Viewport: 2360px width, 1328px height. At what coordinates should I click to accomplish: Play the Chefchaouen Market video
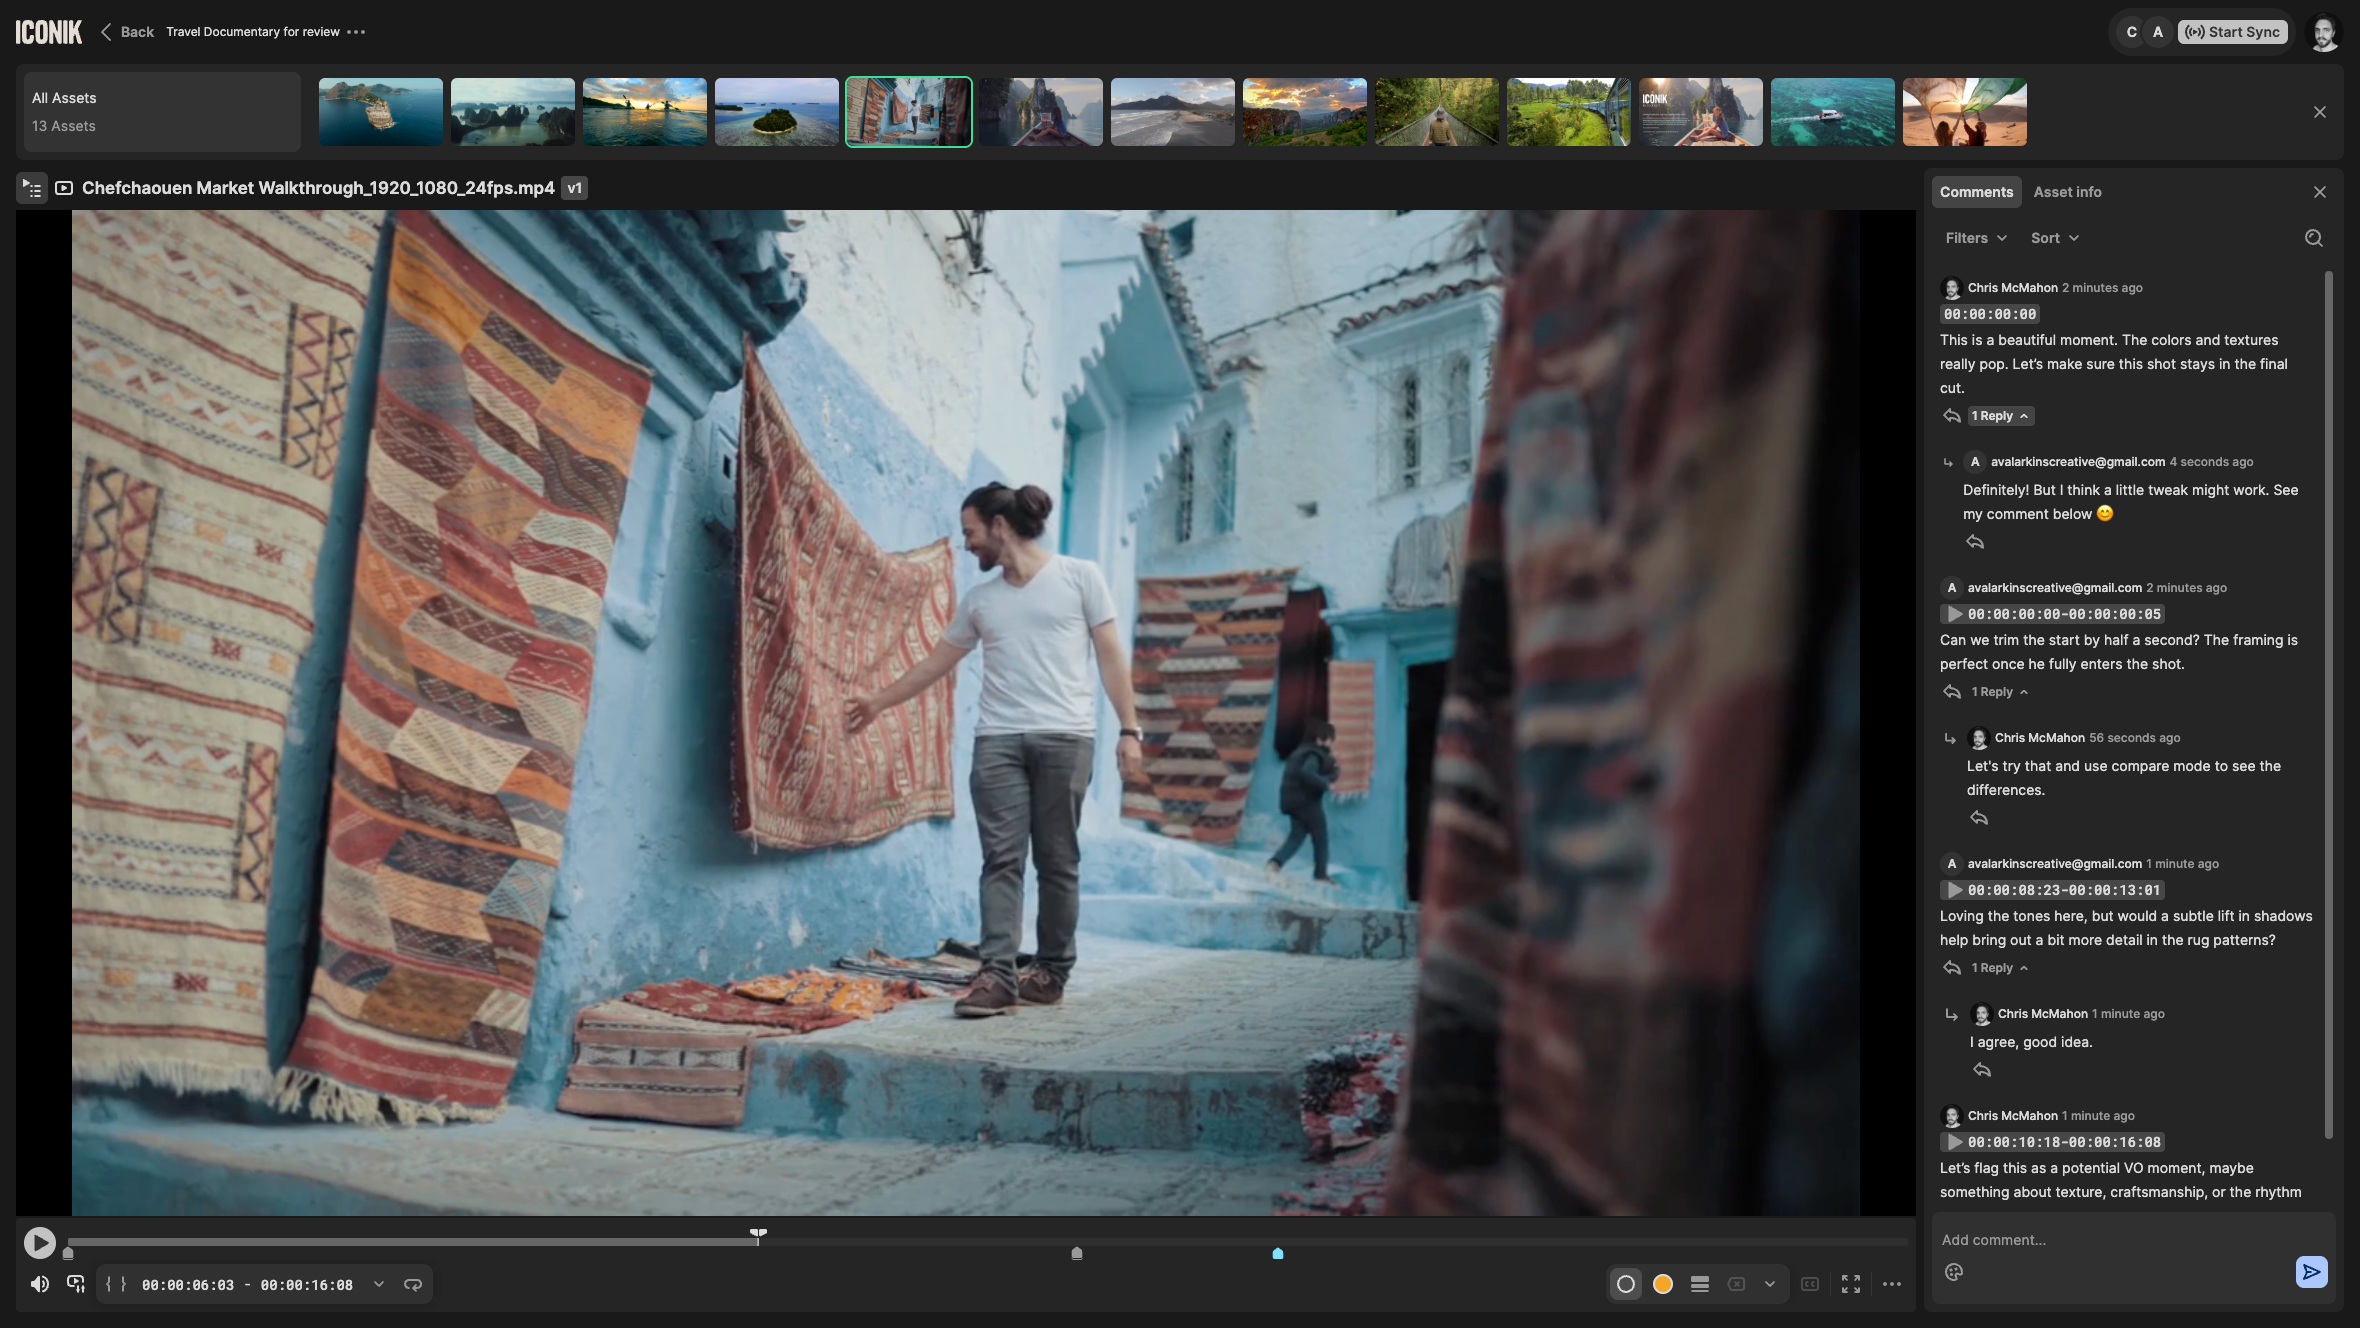coord(39,1242)
